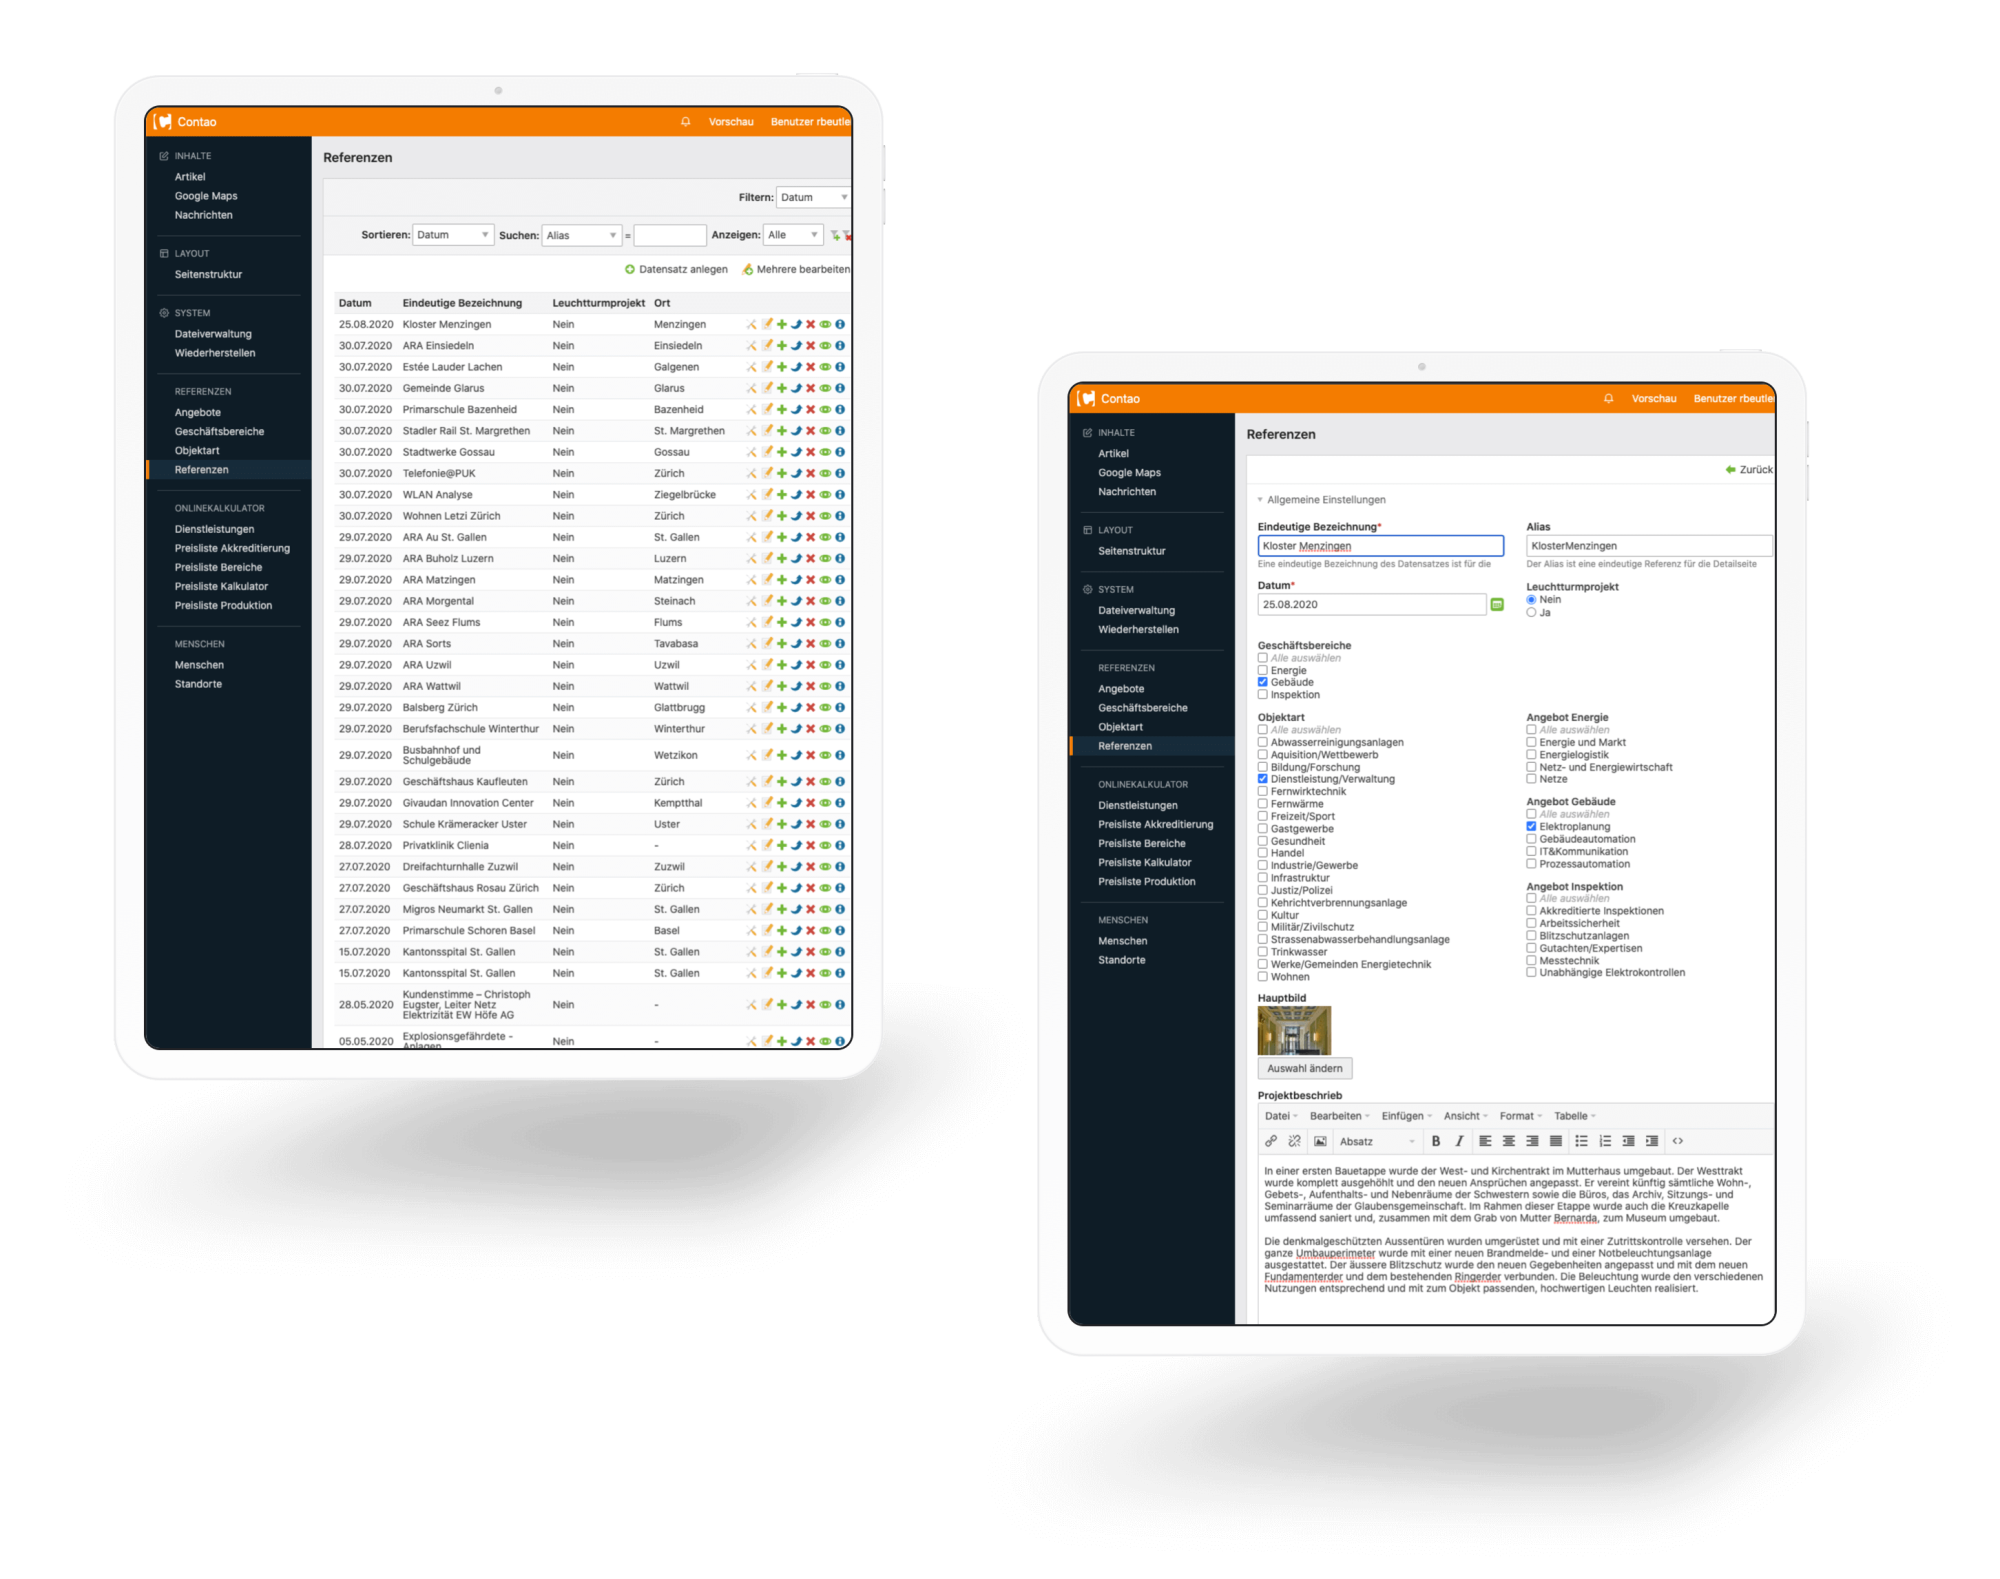Uncheck the Elektroplanung checkbox
Screen dimensions: 2000x1579
[1531, 826]
